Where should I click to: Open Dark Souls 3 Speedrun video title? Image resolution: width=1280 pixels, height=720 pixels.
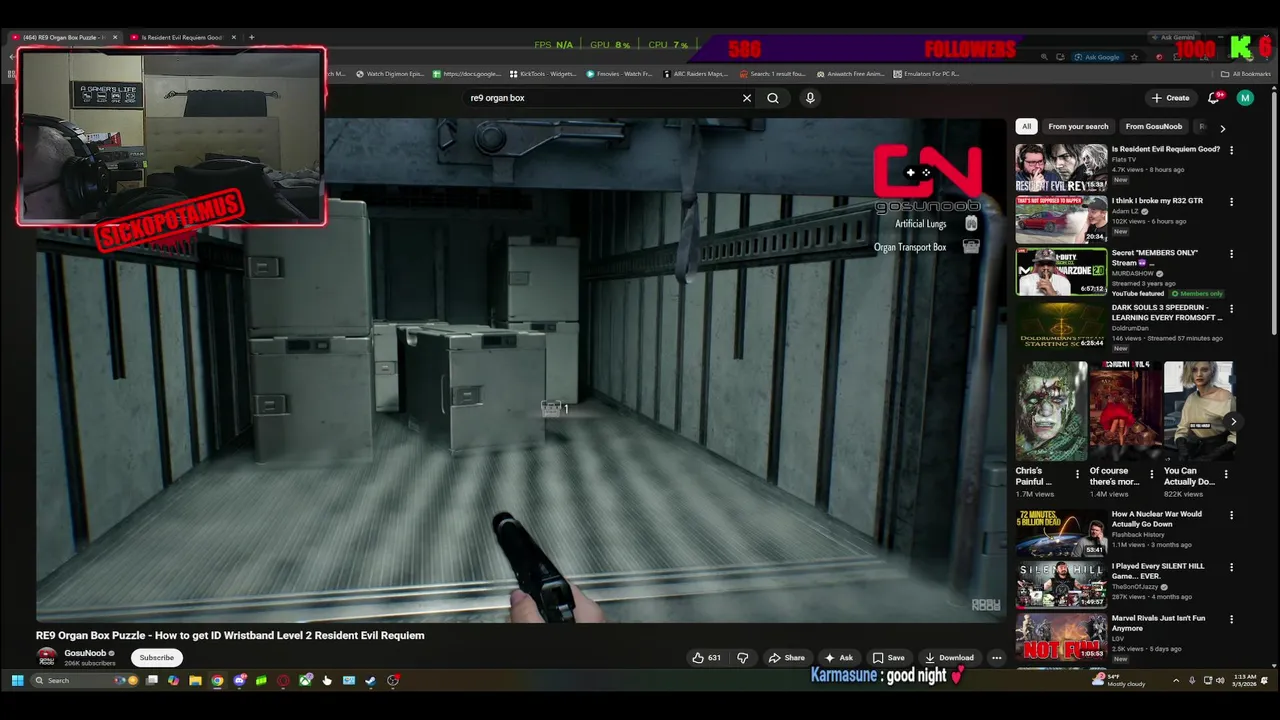tap(1167, 313)
